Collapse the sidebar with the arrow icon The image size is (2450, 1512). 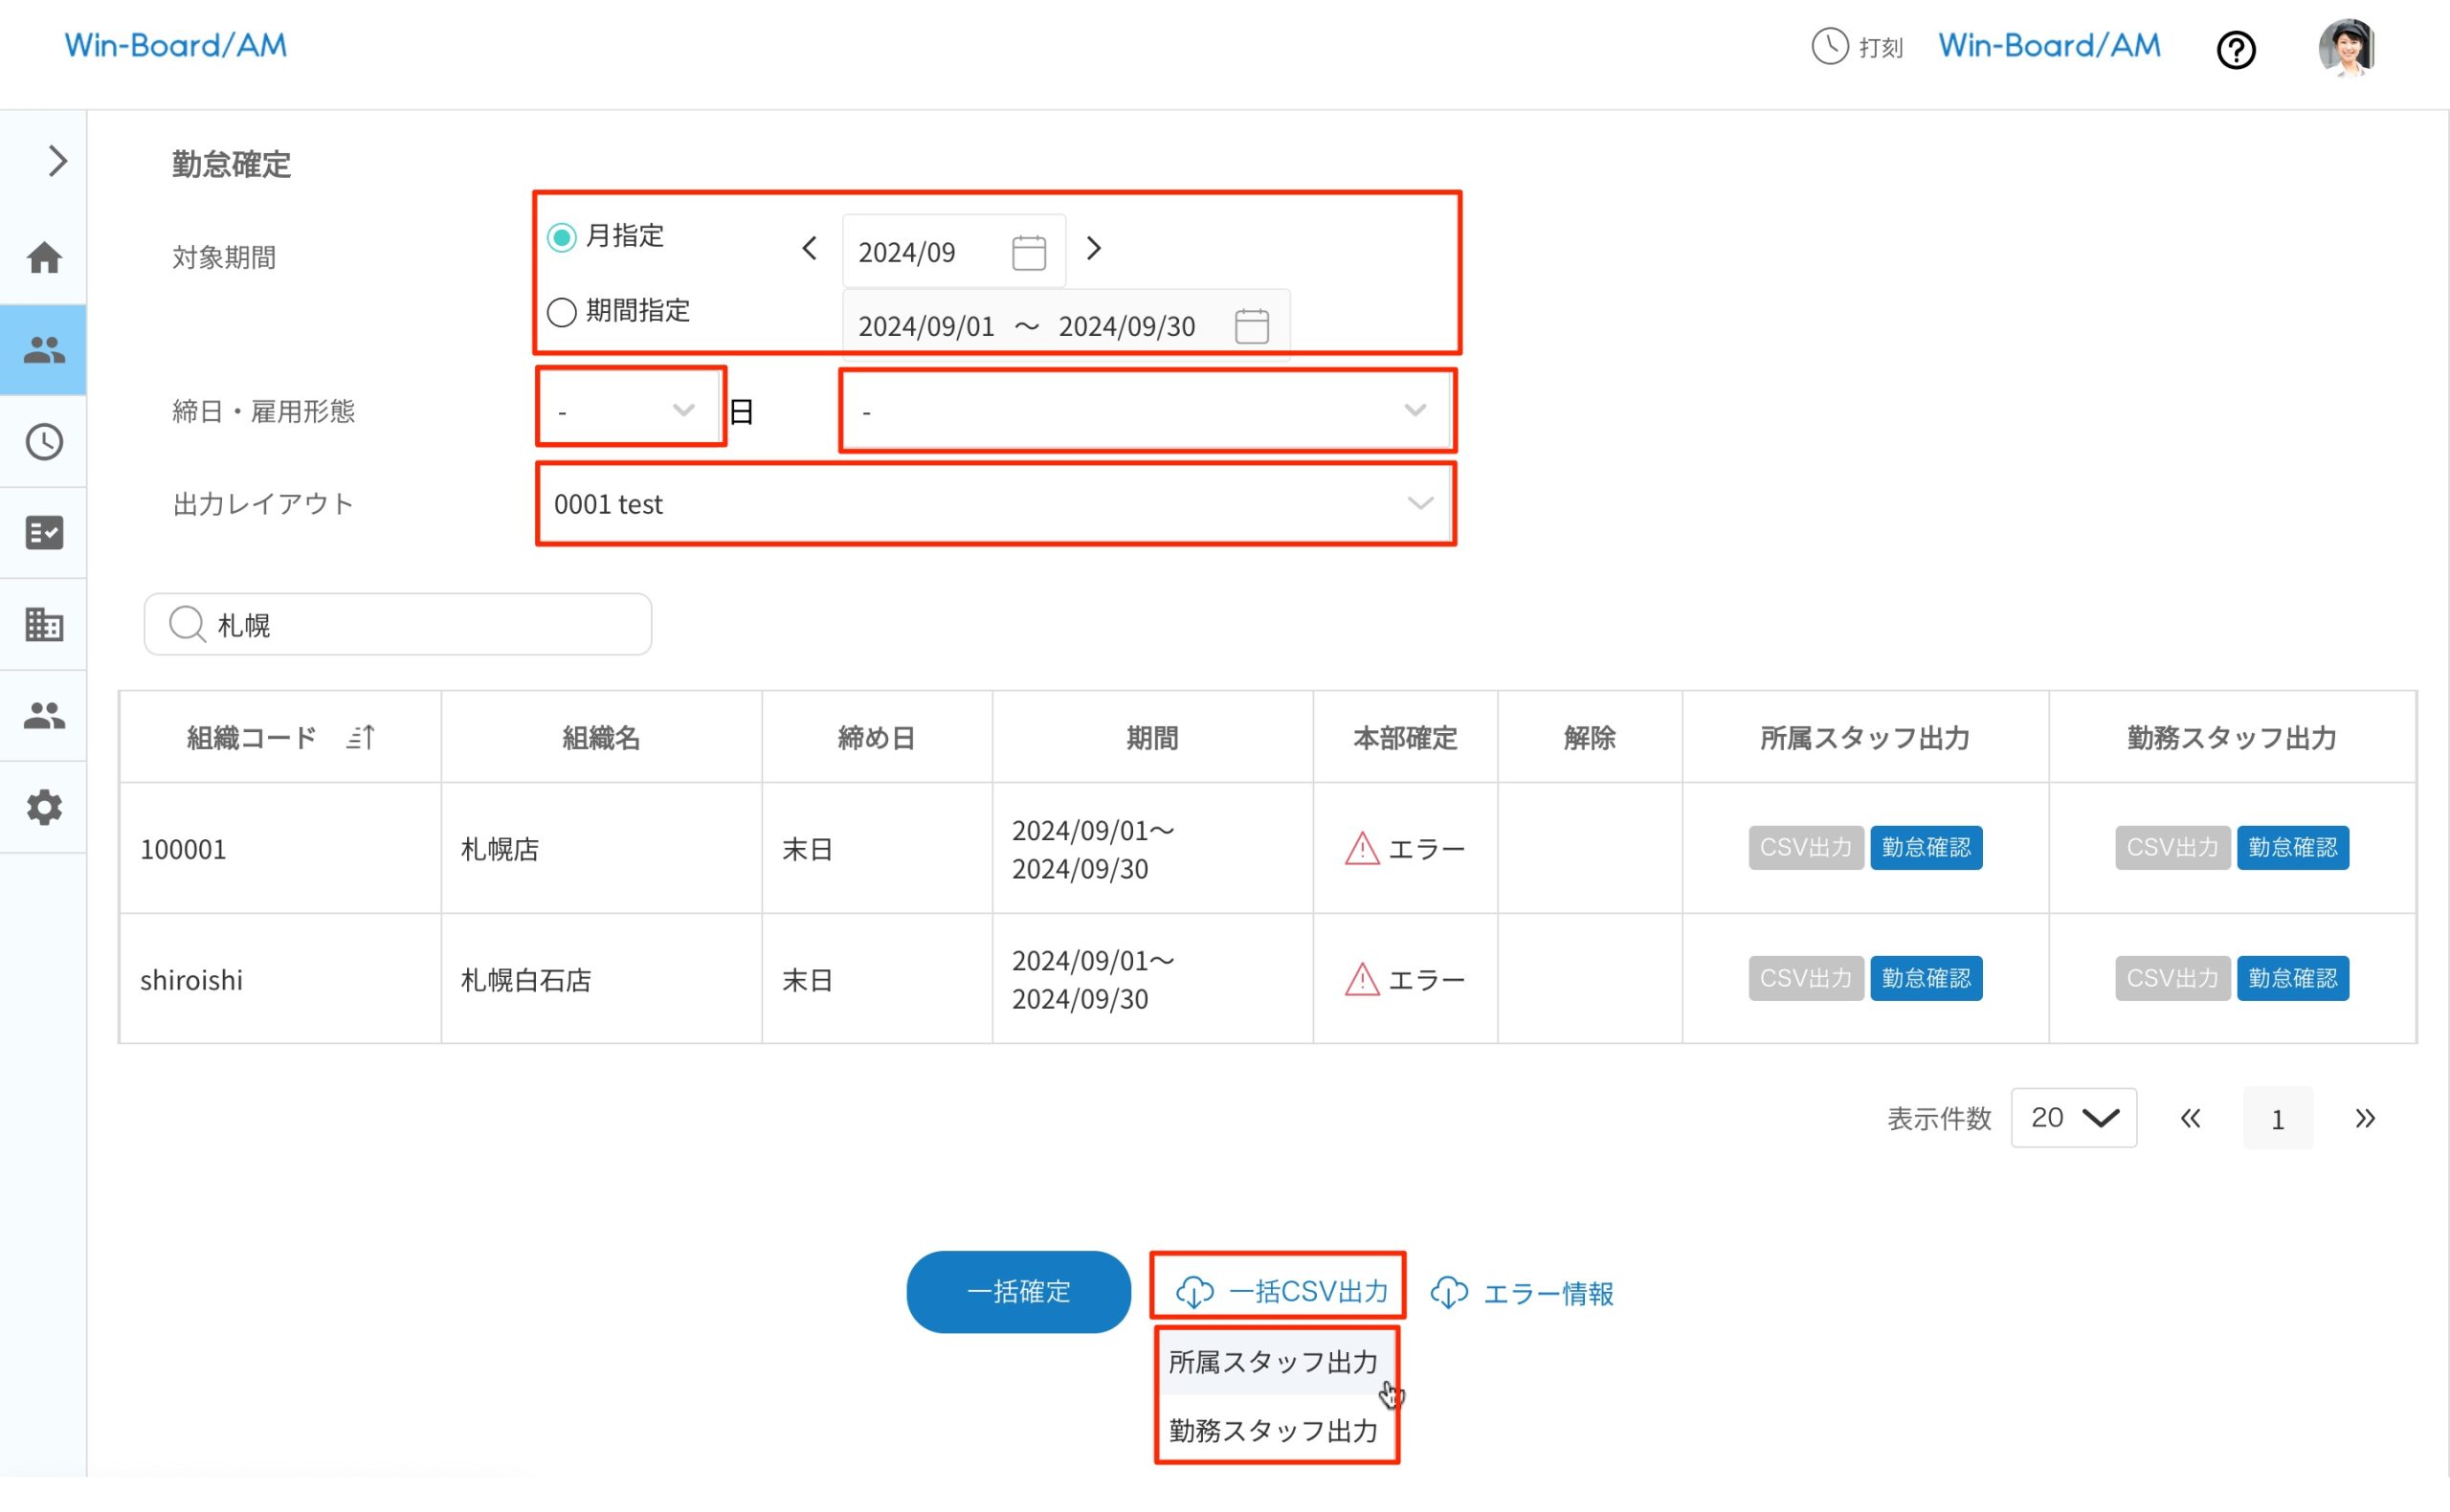point(56,160)
